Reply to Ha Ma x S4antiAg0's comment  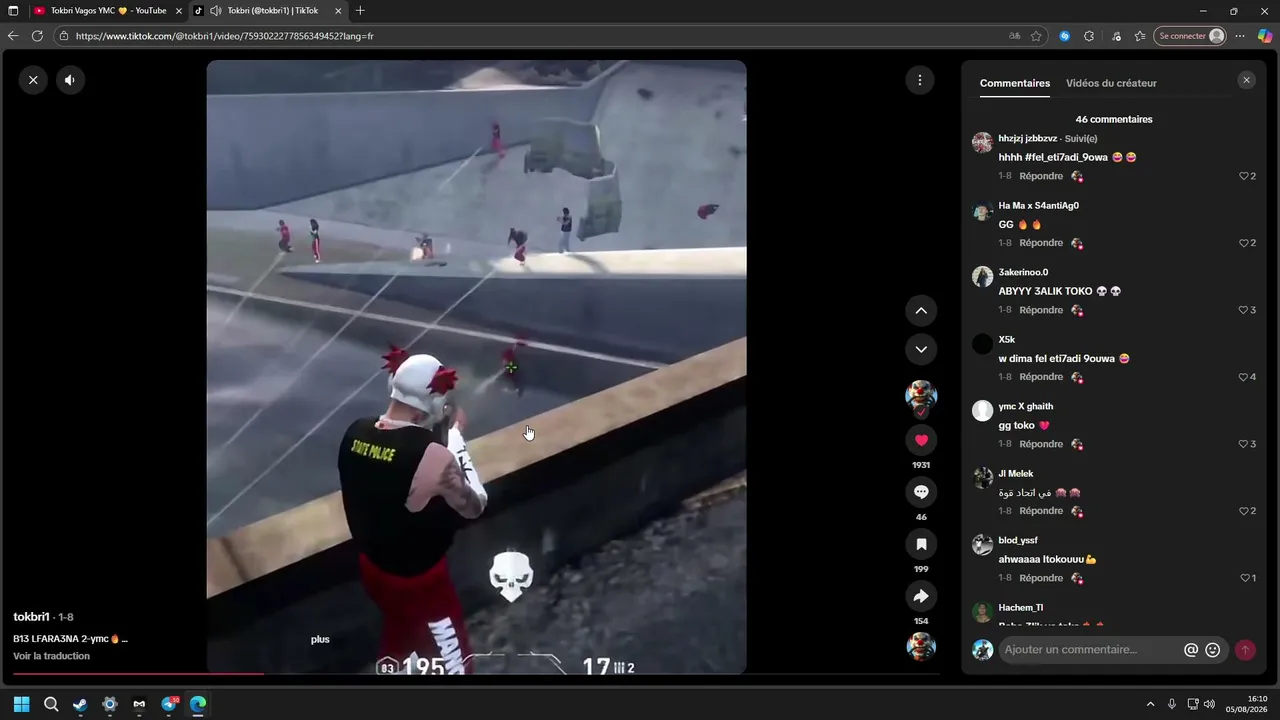click(x=1041, y=243)
